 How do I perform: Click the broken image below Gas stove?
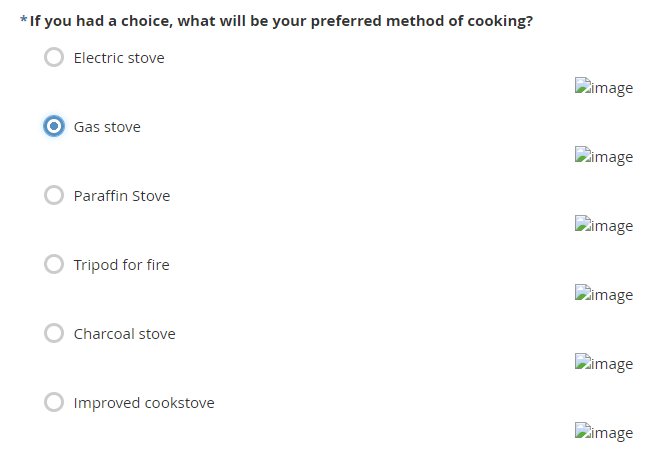604,157
